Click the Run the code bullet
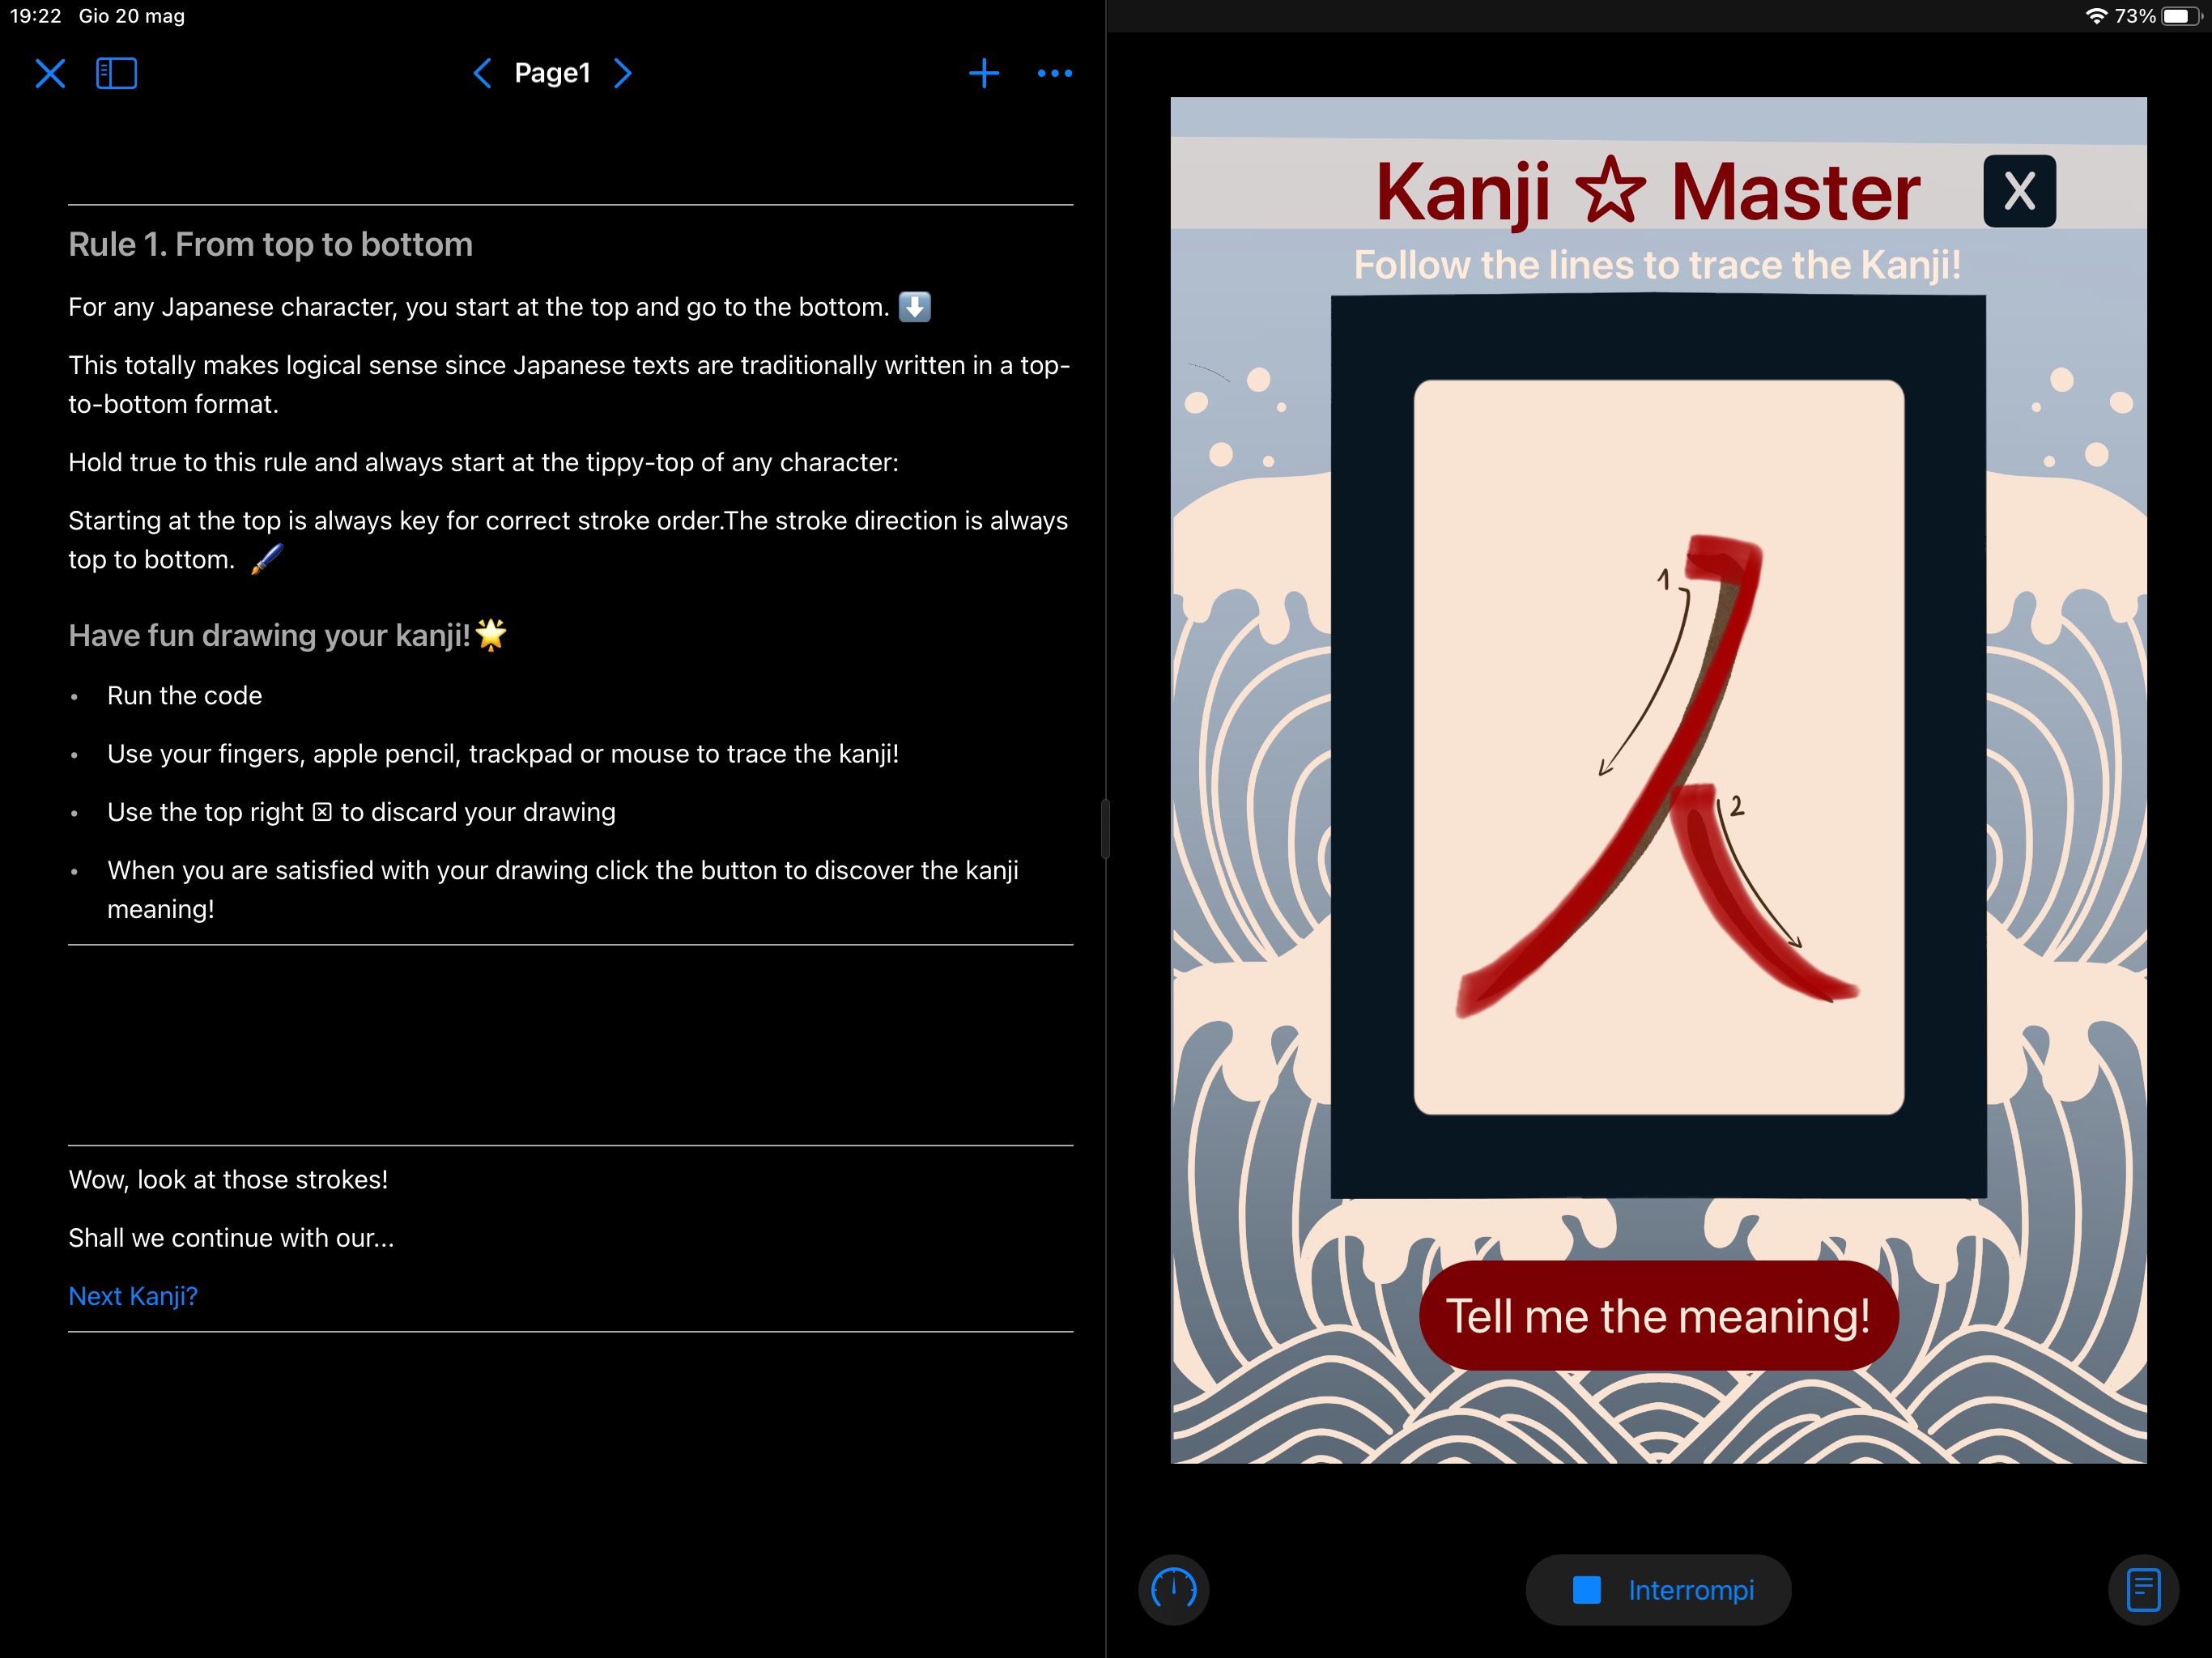The image size is (2212, 1658). tap(184, 696)
